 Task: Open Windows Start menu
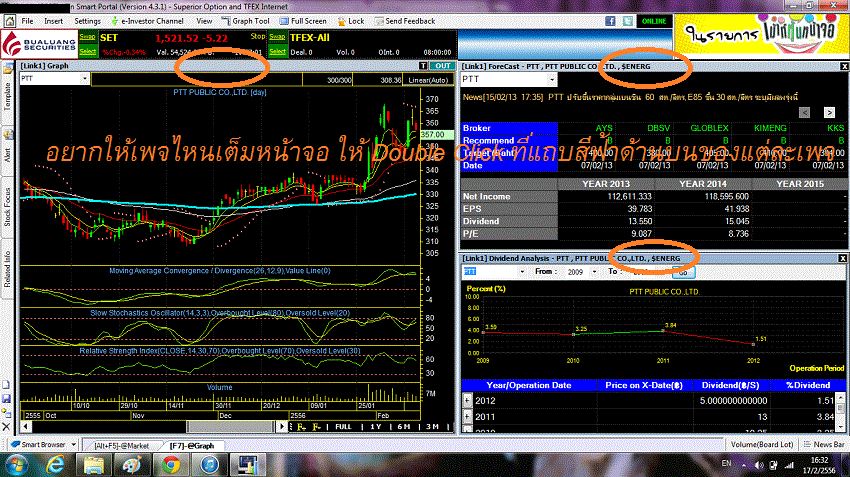(17, 465)
